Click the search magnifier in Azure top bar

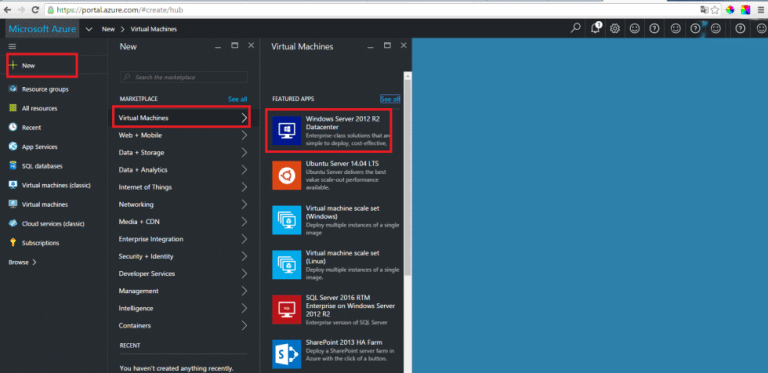[576, 28]
